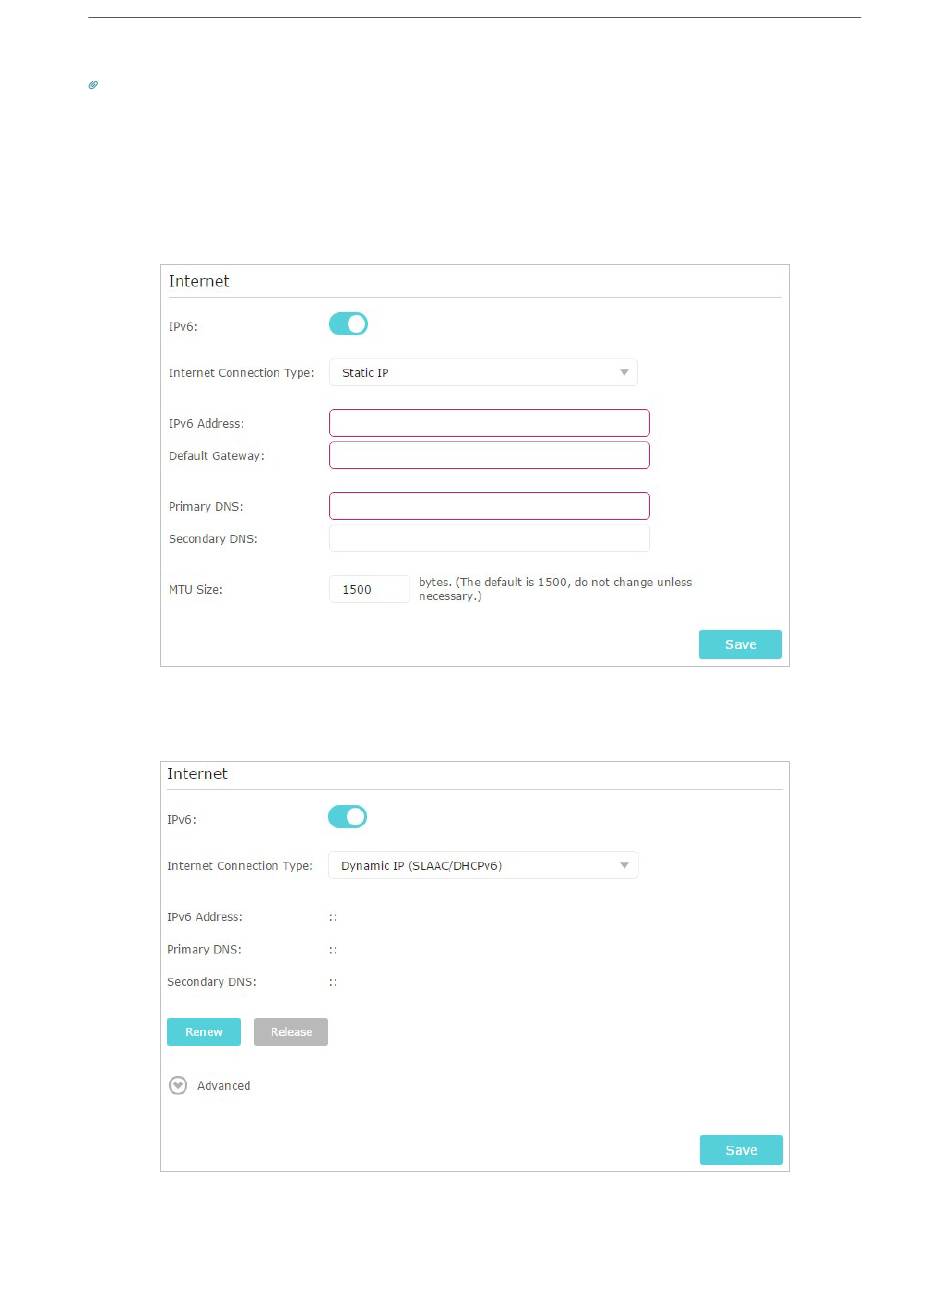Open the Static IP connection type dropdown
The width and height of the screenshot is (950, 1297).
483,373
